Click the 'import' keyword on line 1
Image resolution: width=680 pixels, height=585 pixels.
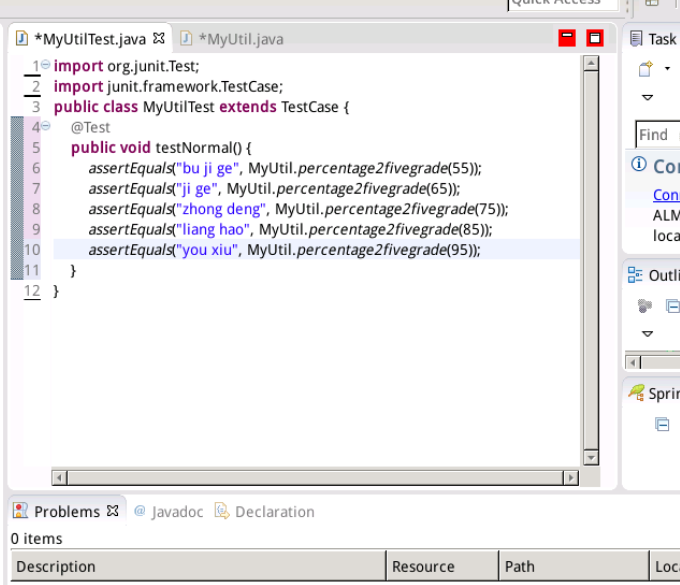point(78,66)
